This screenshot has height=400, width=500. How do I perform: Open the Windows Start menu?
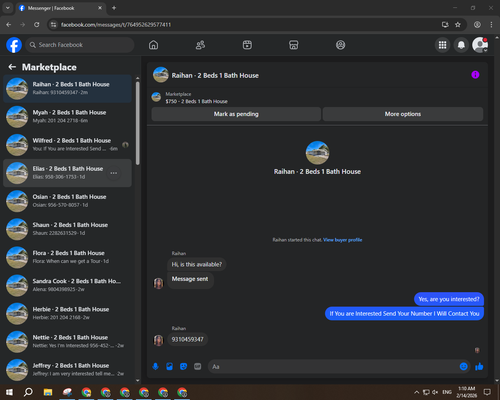tap(9, 392)
